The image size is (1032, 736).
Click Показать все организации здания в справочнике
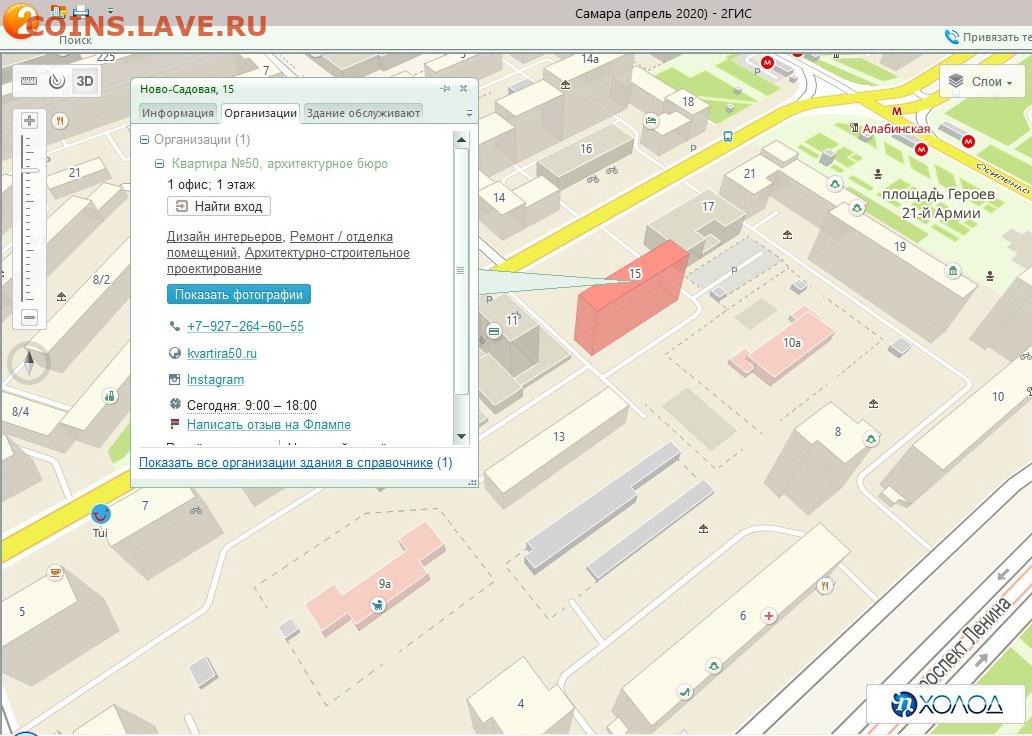[x=286, y=463]
